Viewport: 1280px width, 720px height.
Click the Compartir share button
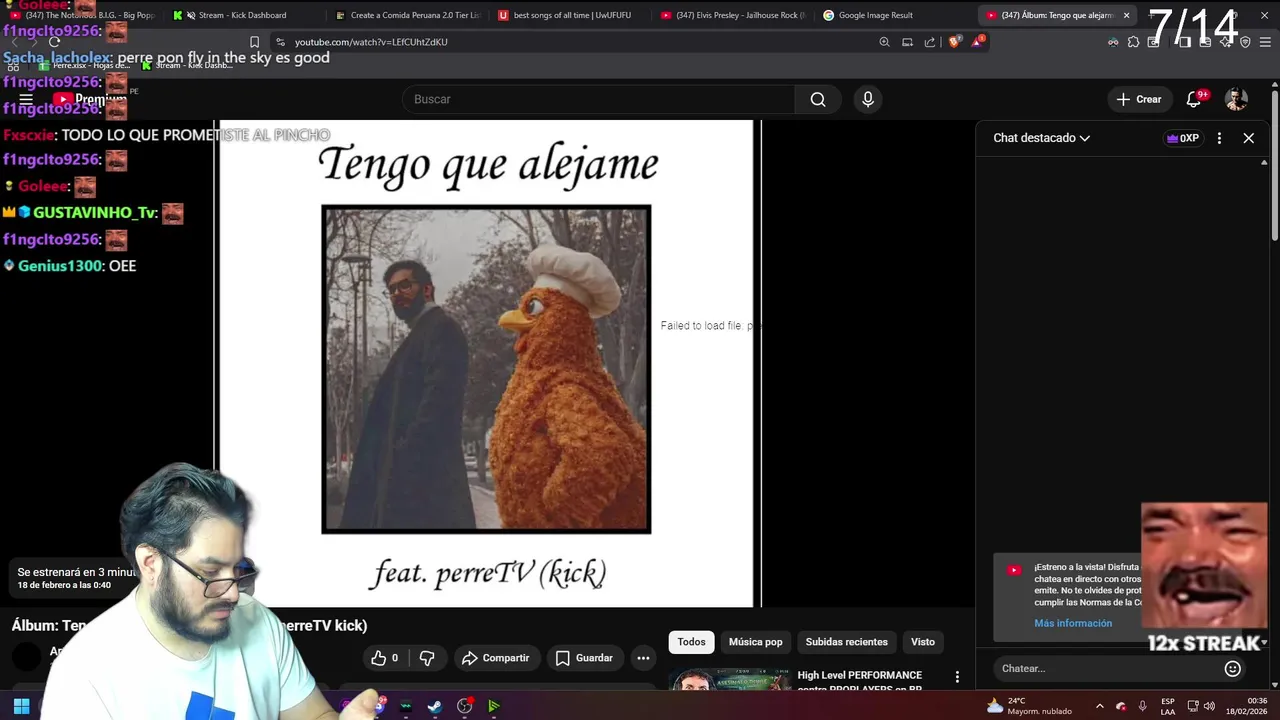point(495,658)
